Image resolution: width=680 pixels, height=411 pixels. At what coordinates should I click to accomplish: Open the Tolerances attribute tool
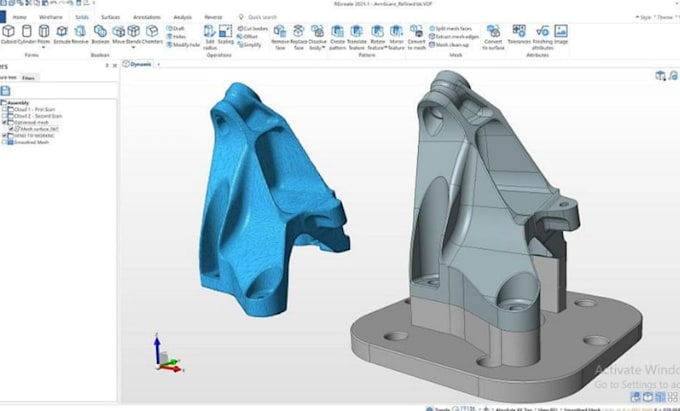pyautogui.click(x=519, y=34)
